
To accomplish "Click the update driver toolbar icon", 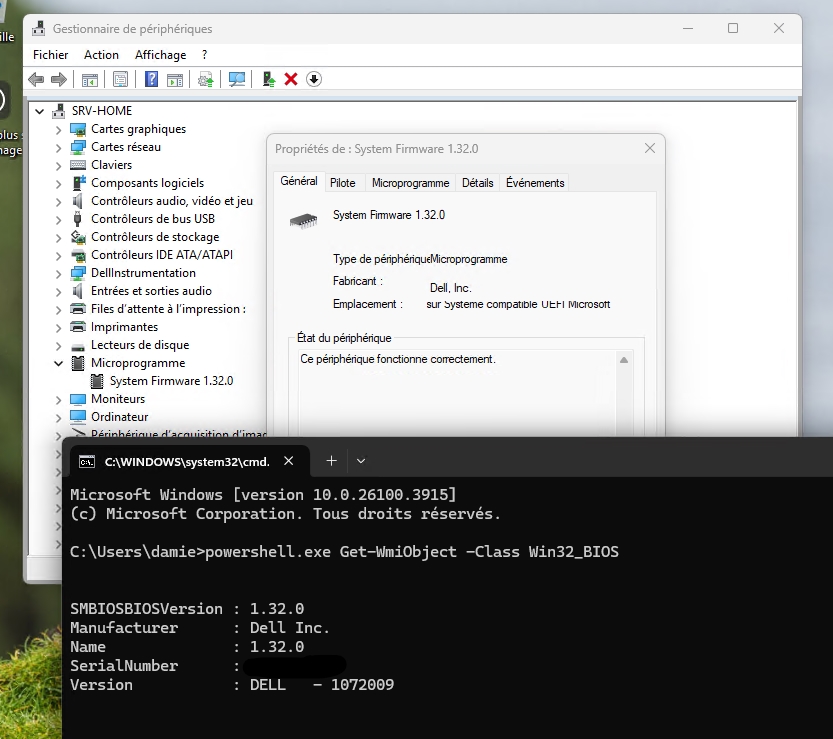I will (x=268, y=79).
